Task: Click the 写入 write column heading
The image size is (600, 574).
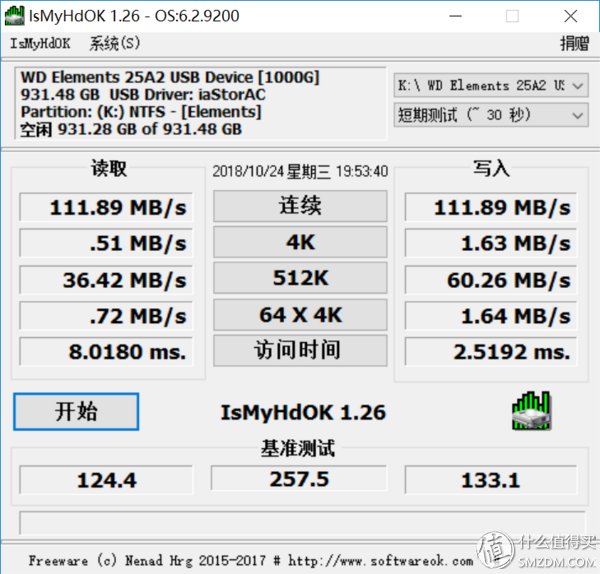Action: pos(492,168)
